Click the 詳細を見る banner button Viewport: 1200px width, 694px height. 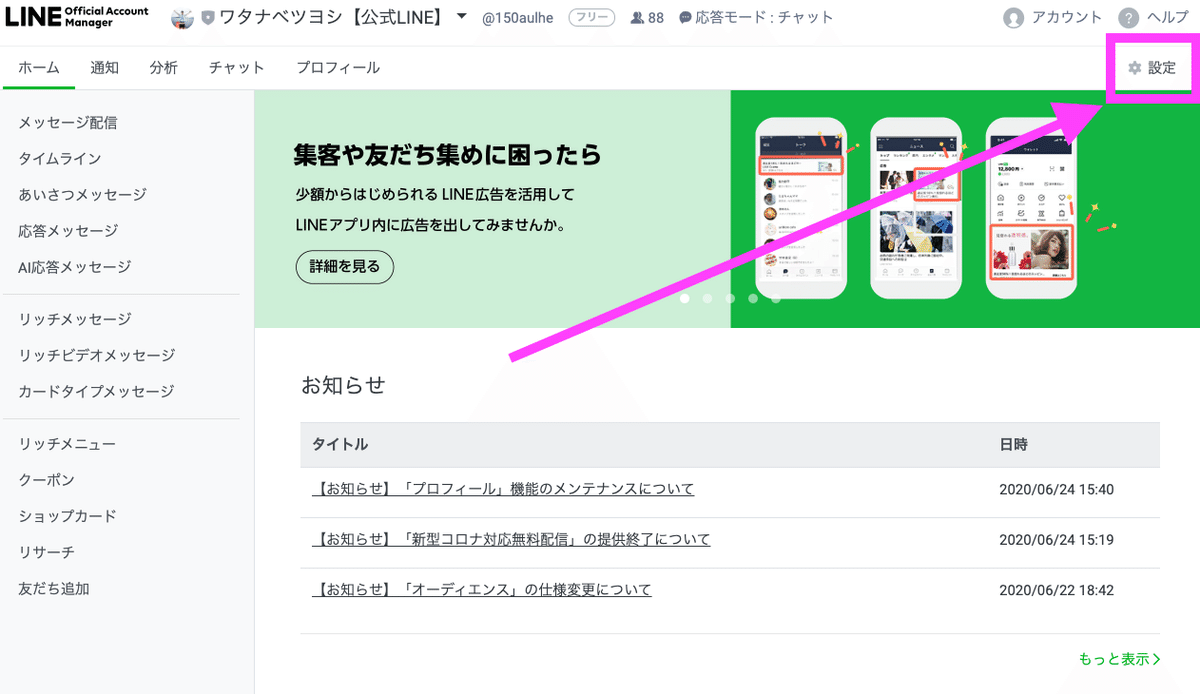point(345,267)
